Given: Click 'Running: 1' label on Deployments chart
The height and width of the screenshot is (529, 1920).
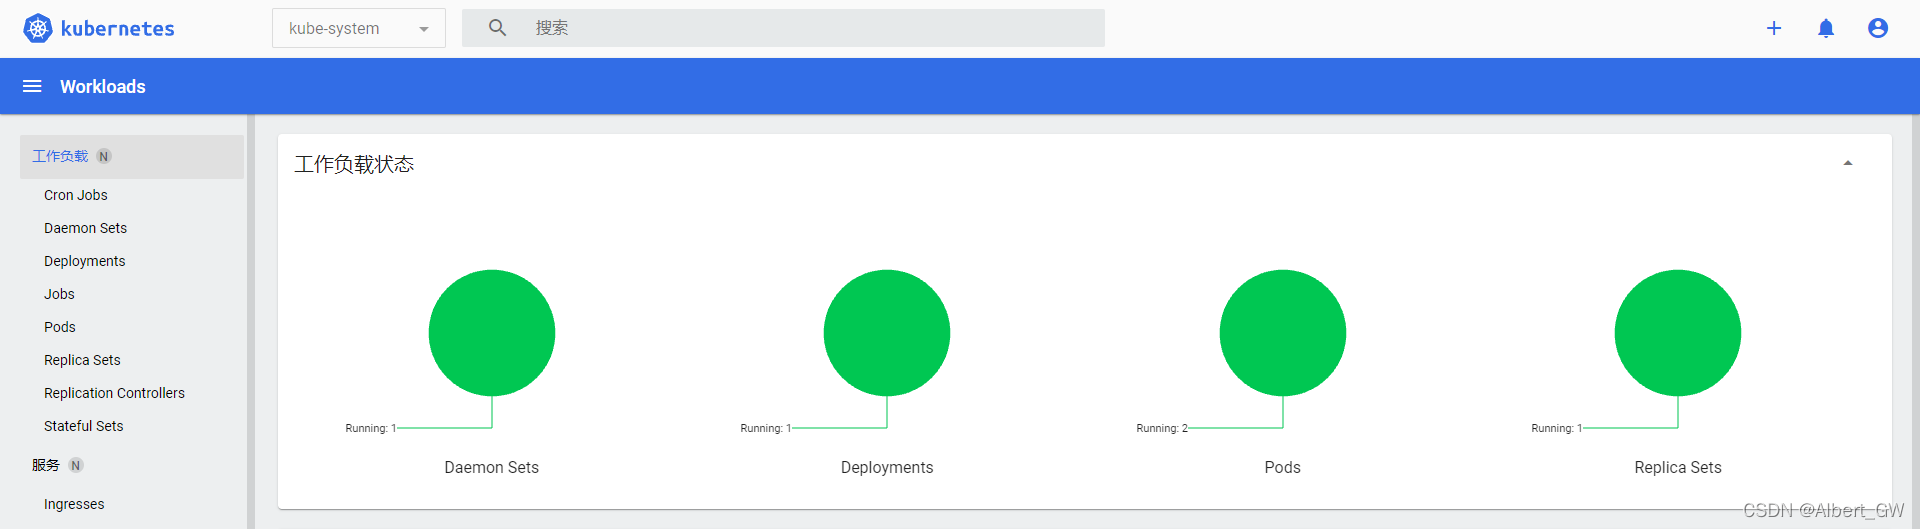Looking at the screenshot, I should pyautogui.click(x=766, y=428).
